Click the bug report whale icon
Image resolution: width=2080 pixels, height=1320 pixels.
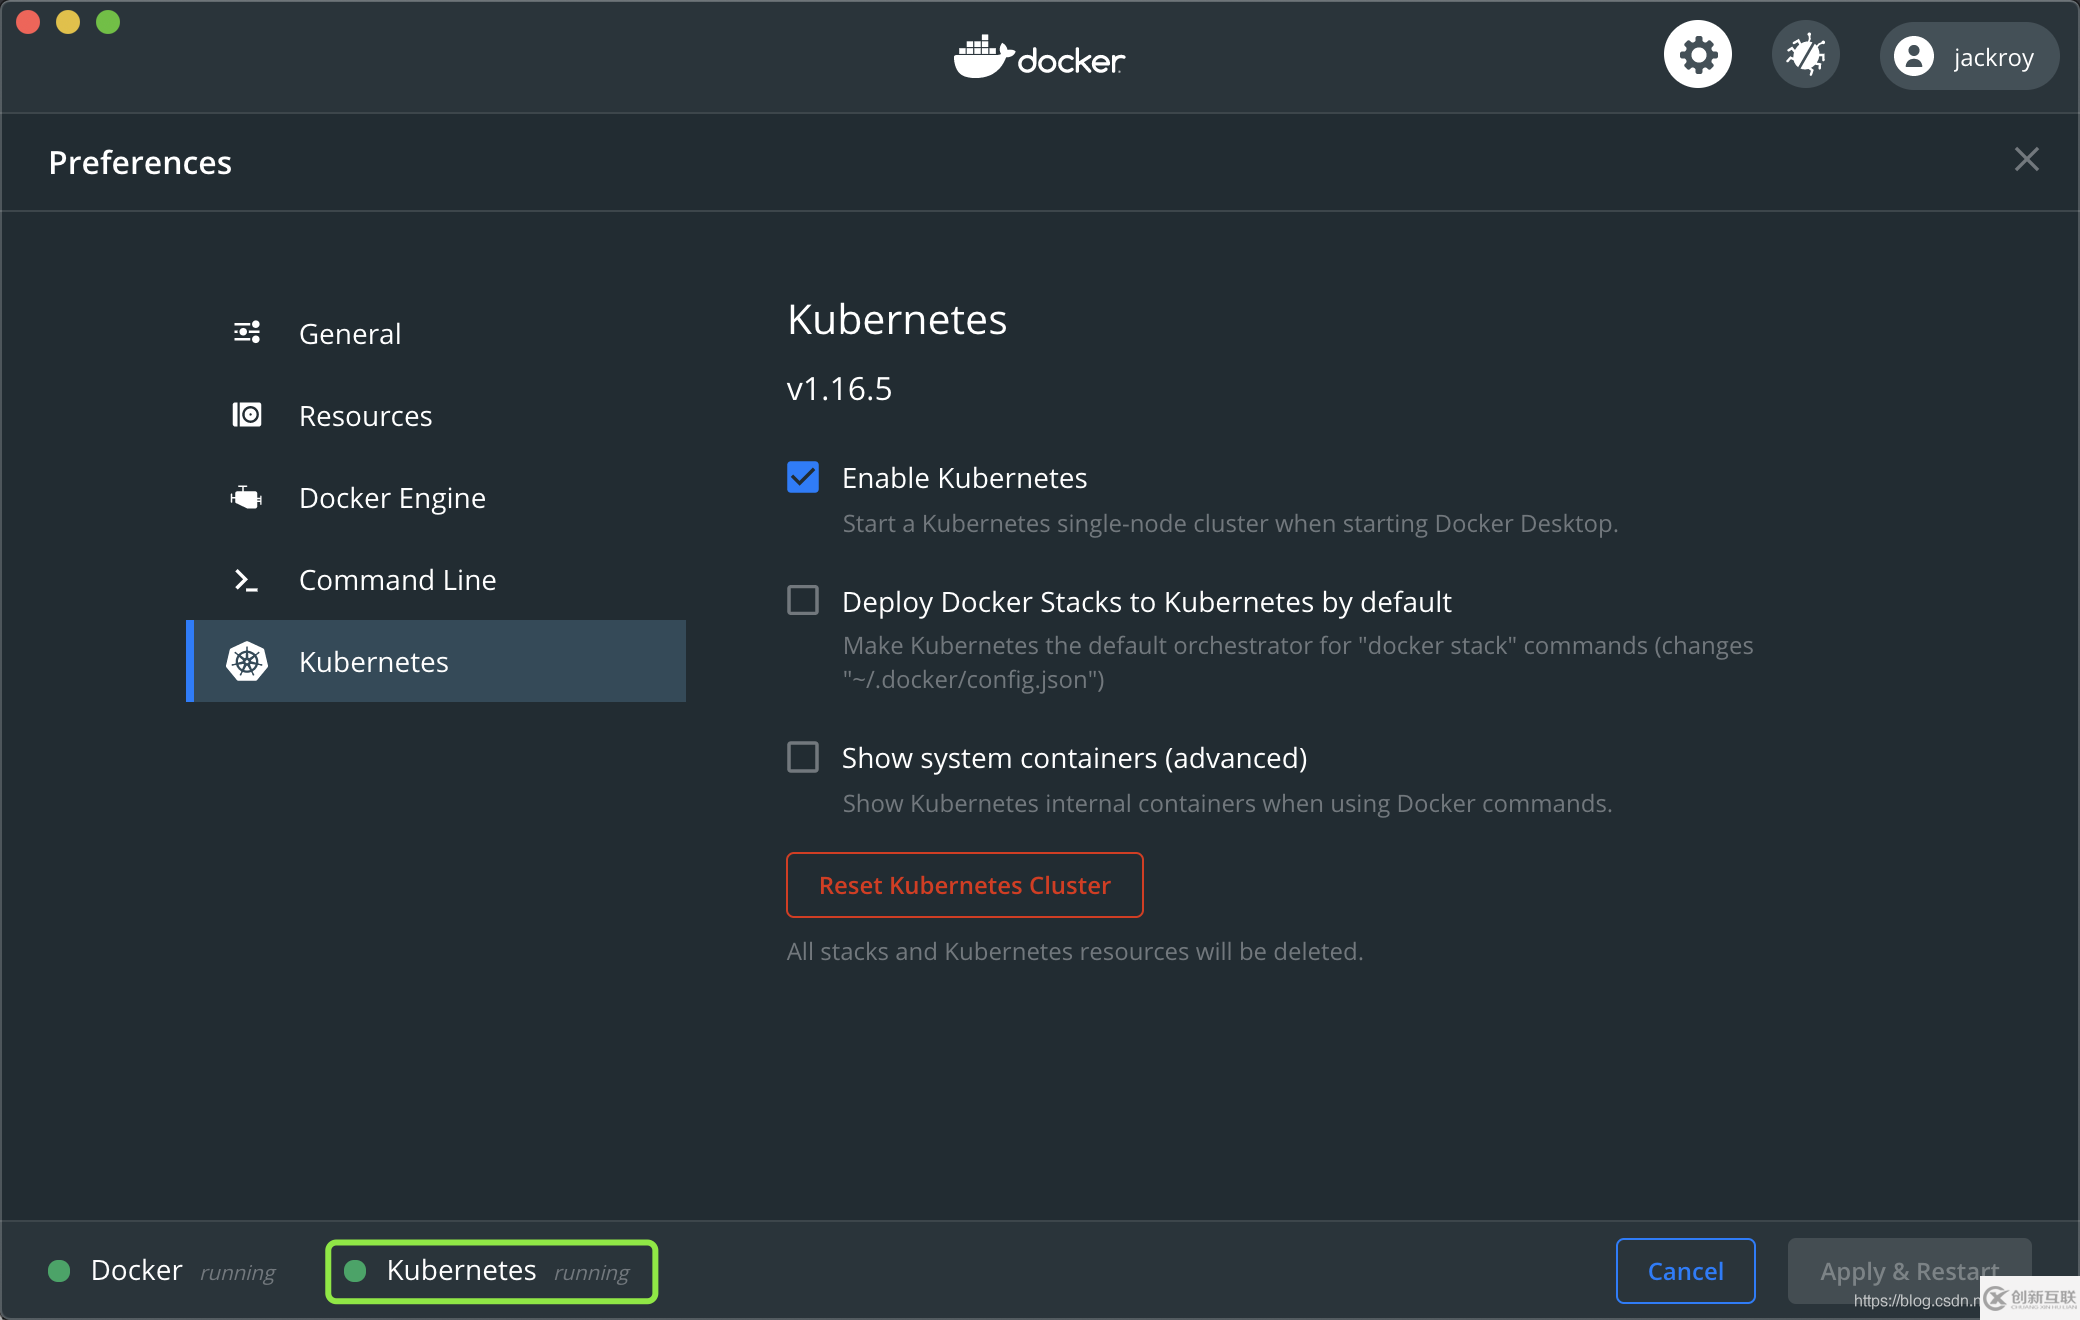point(1806,54)
